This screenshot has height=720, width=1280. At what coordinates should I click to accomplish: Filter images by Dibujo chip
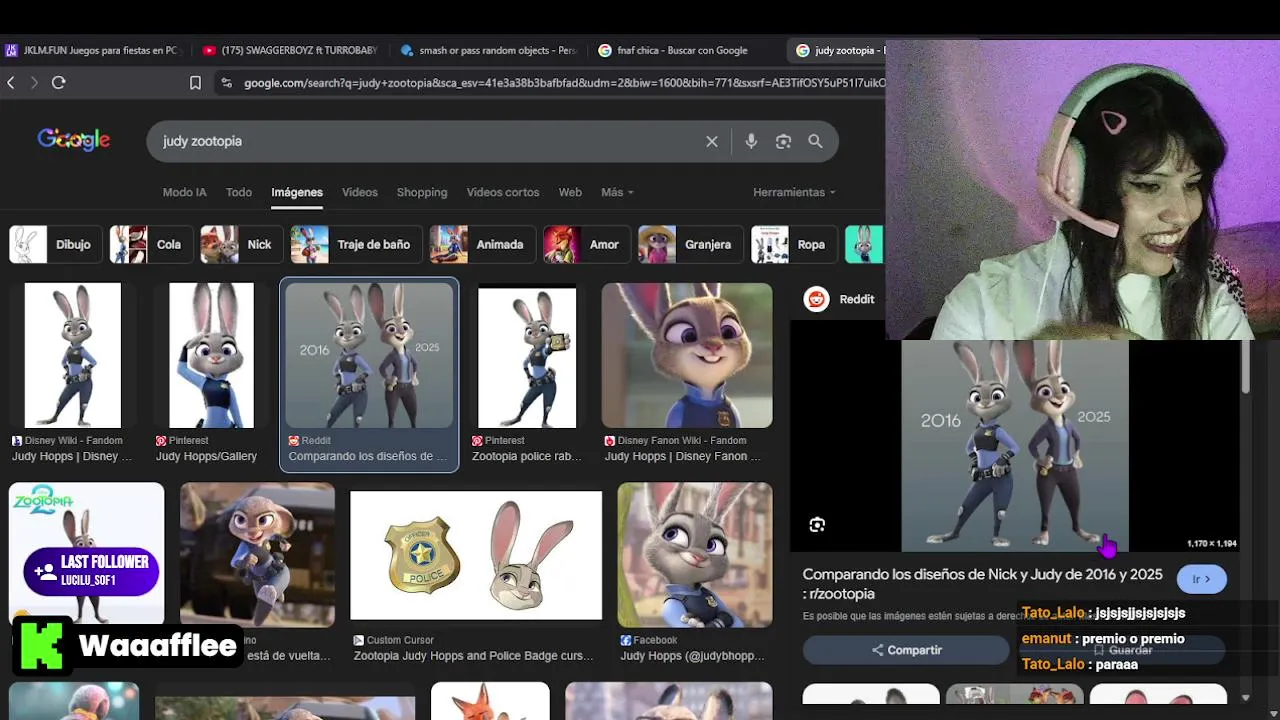tap(54, 244)
